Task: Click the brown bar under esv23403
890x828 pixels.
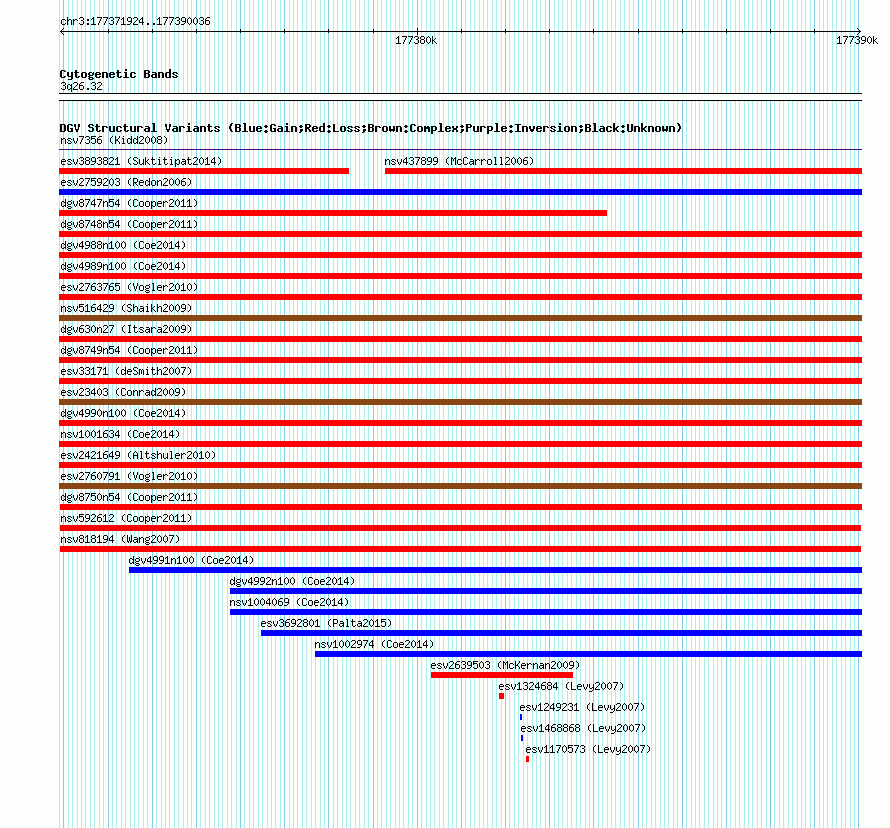Action: (461, 402)
